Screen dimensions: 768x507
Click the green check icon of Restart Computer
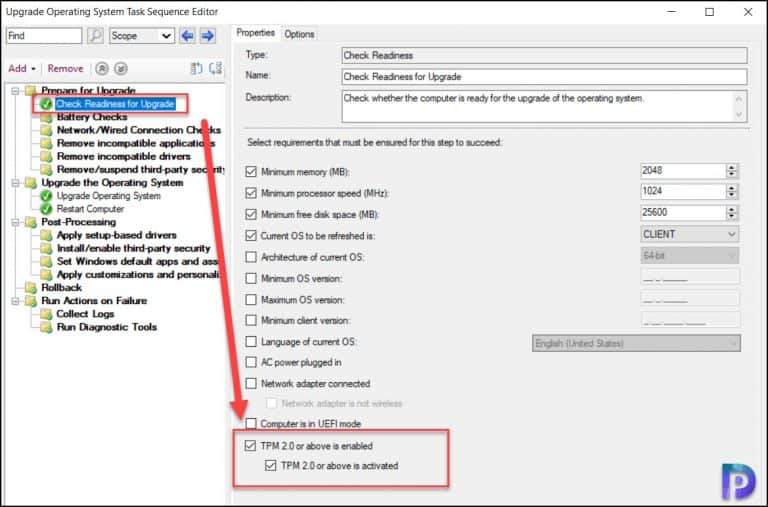(x=46, y=209)
